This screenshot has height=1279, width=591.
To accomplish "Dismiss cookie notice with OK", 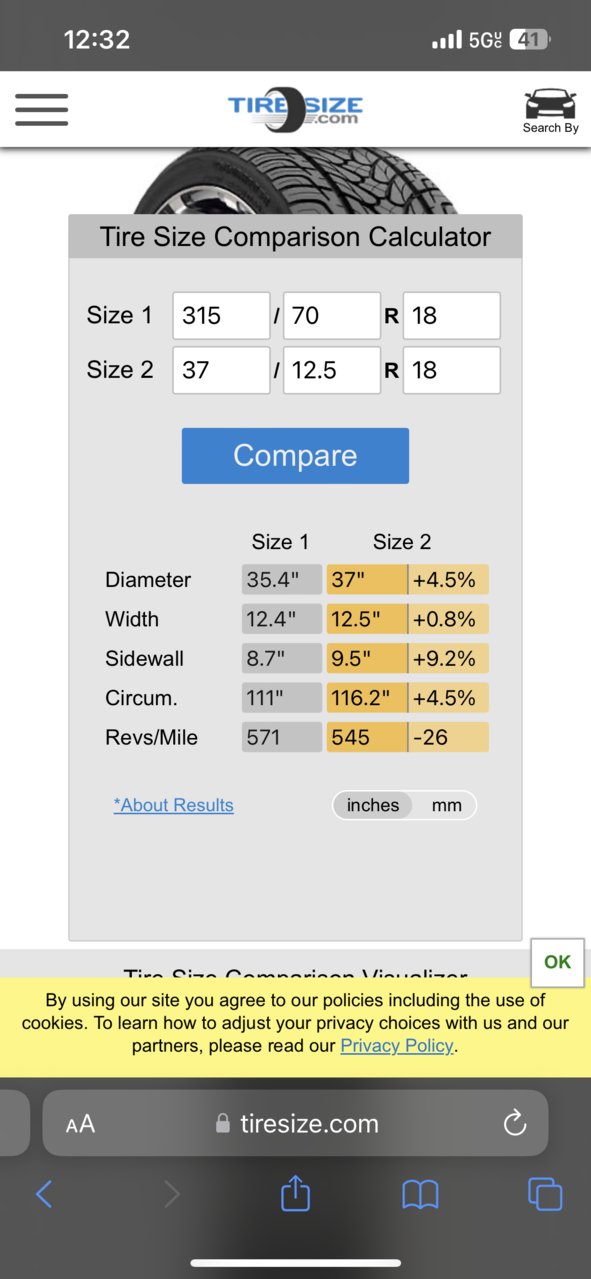I will coord(557,962).
